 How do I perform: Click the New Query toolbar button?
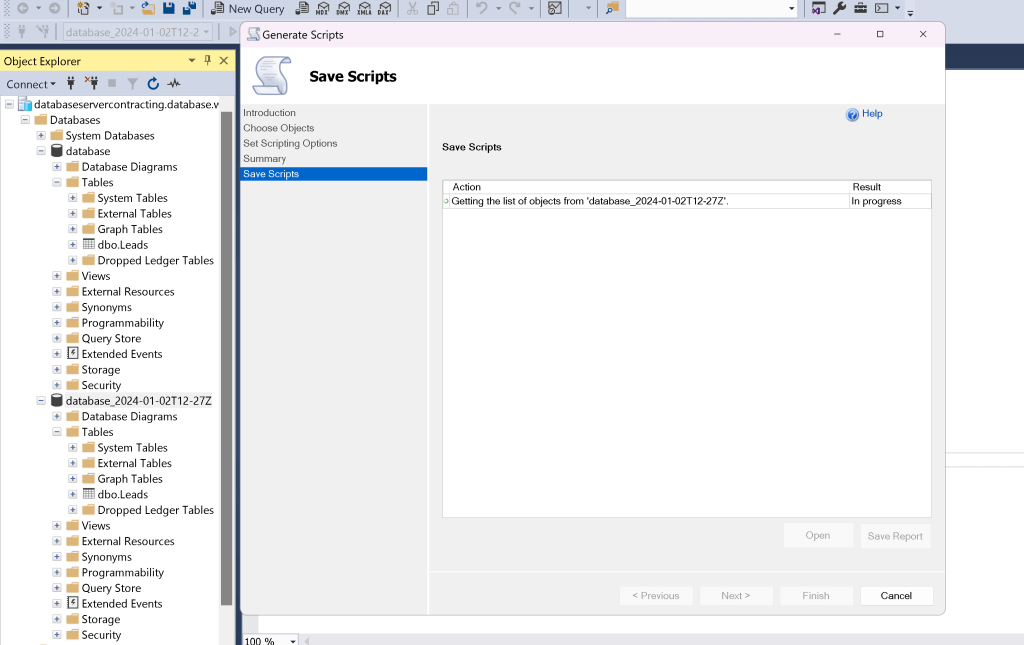coord(248,8)
